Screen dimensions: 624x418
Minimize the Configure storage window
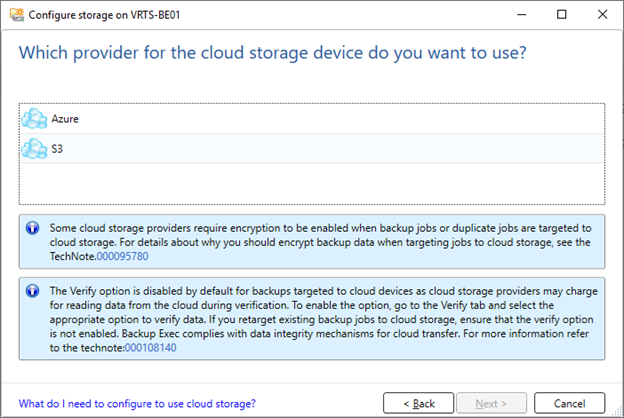(x=522, y=15)
